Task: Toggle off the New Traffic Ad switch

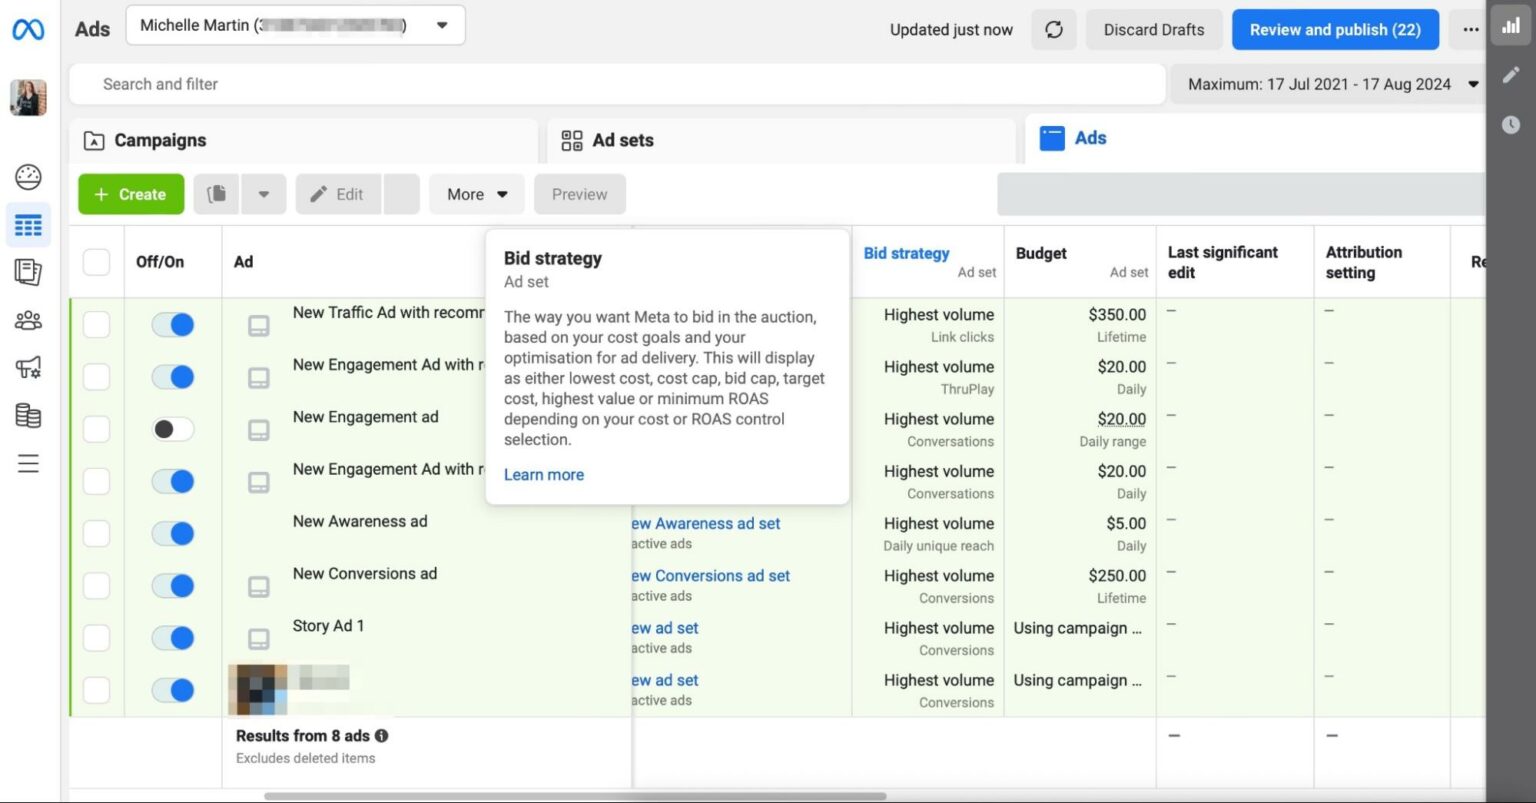Action: pyautogui.click(x=172, y=324)
